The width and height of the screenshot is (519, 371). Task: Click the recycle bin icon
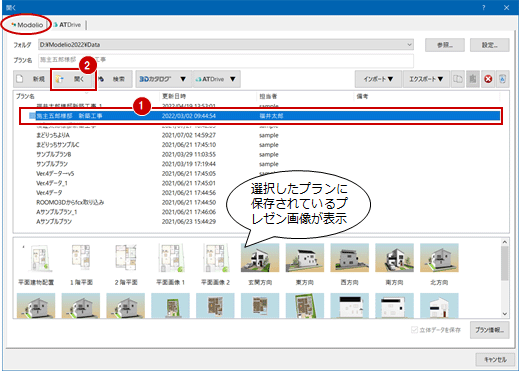pos(503,79)
